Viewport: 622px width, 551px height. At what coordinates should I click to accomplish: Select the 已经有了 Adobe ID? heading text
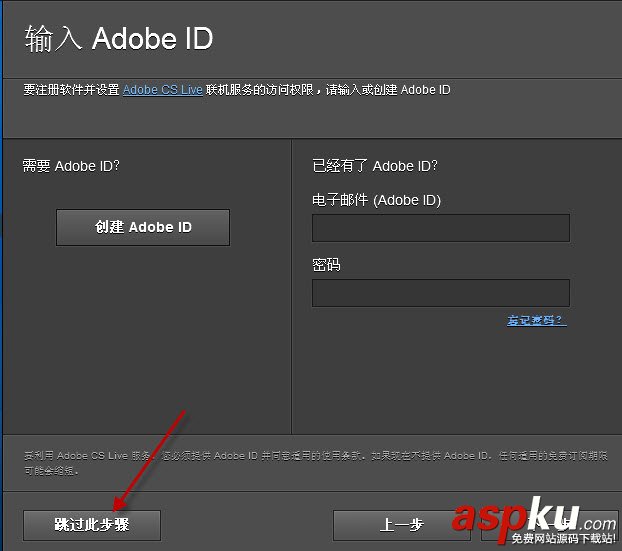point(375,166)
